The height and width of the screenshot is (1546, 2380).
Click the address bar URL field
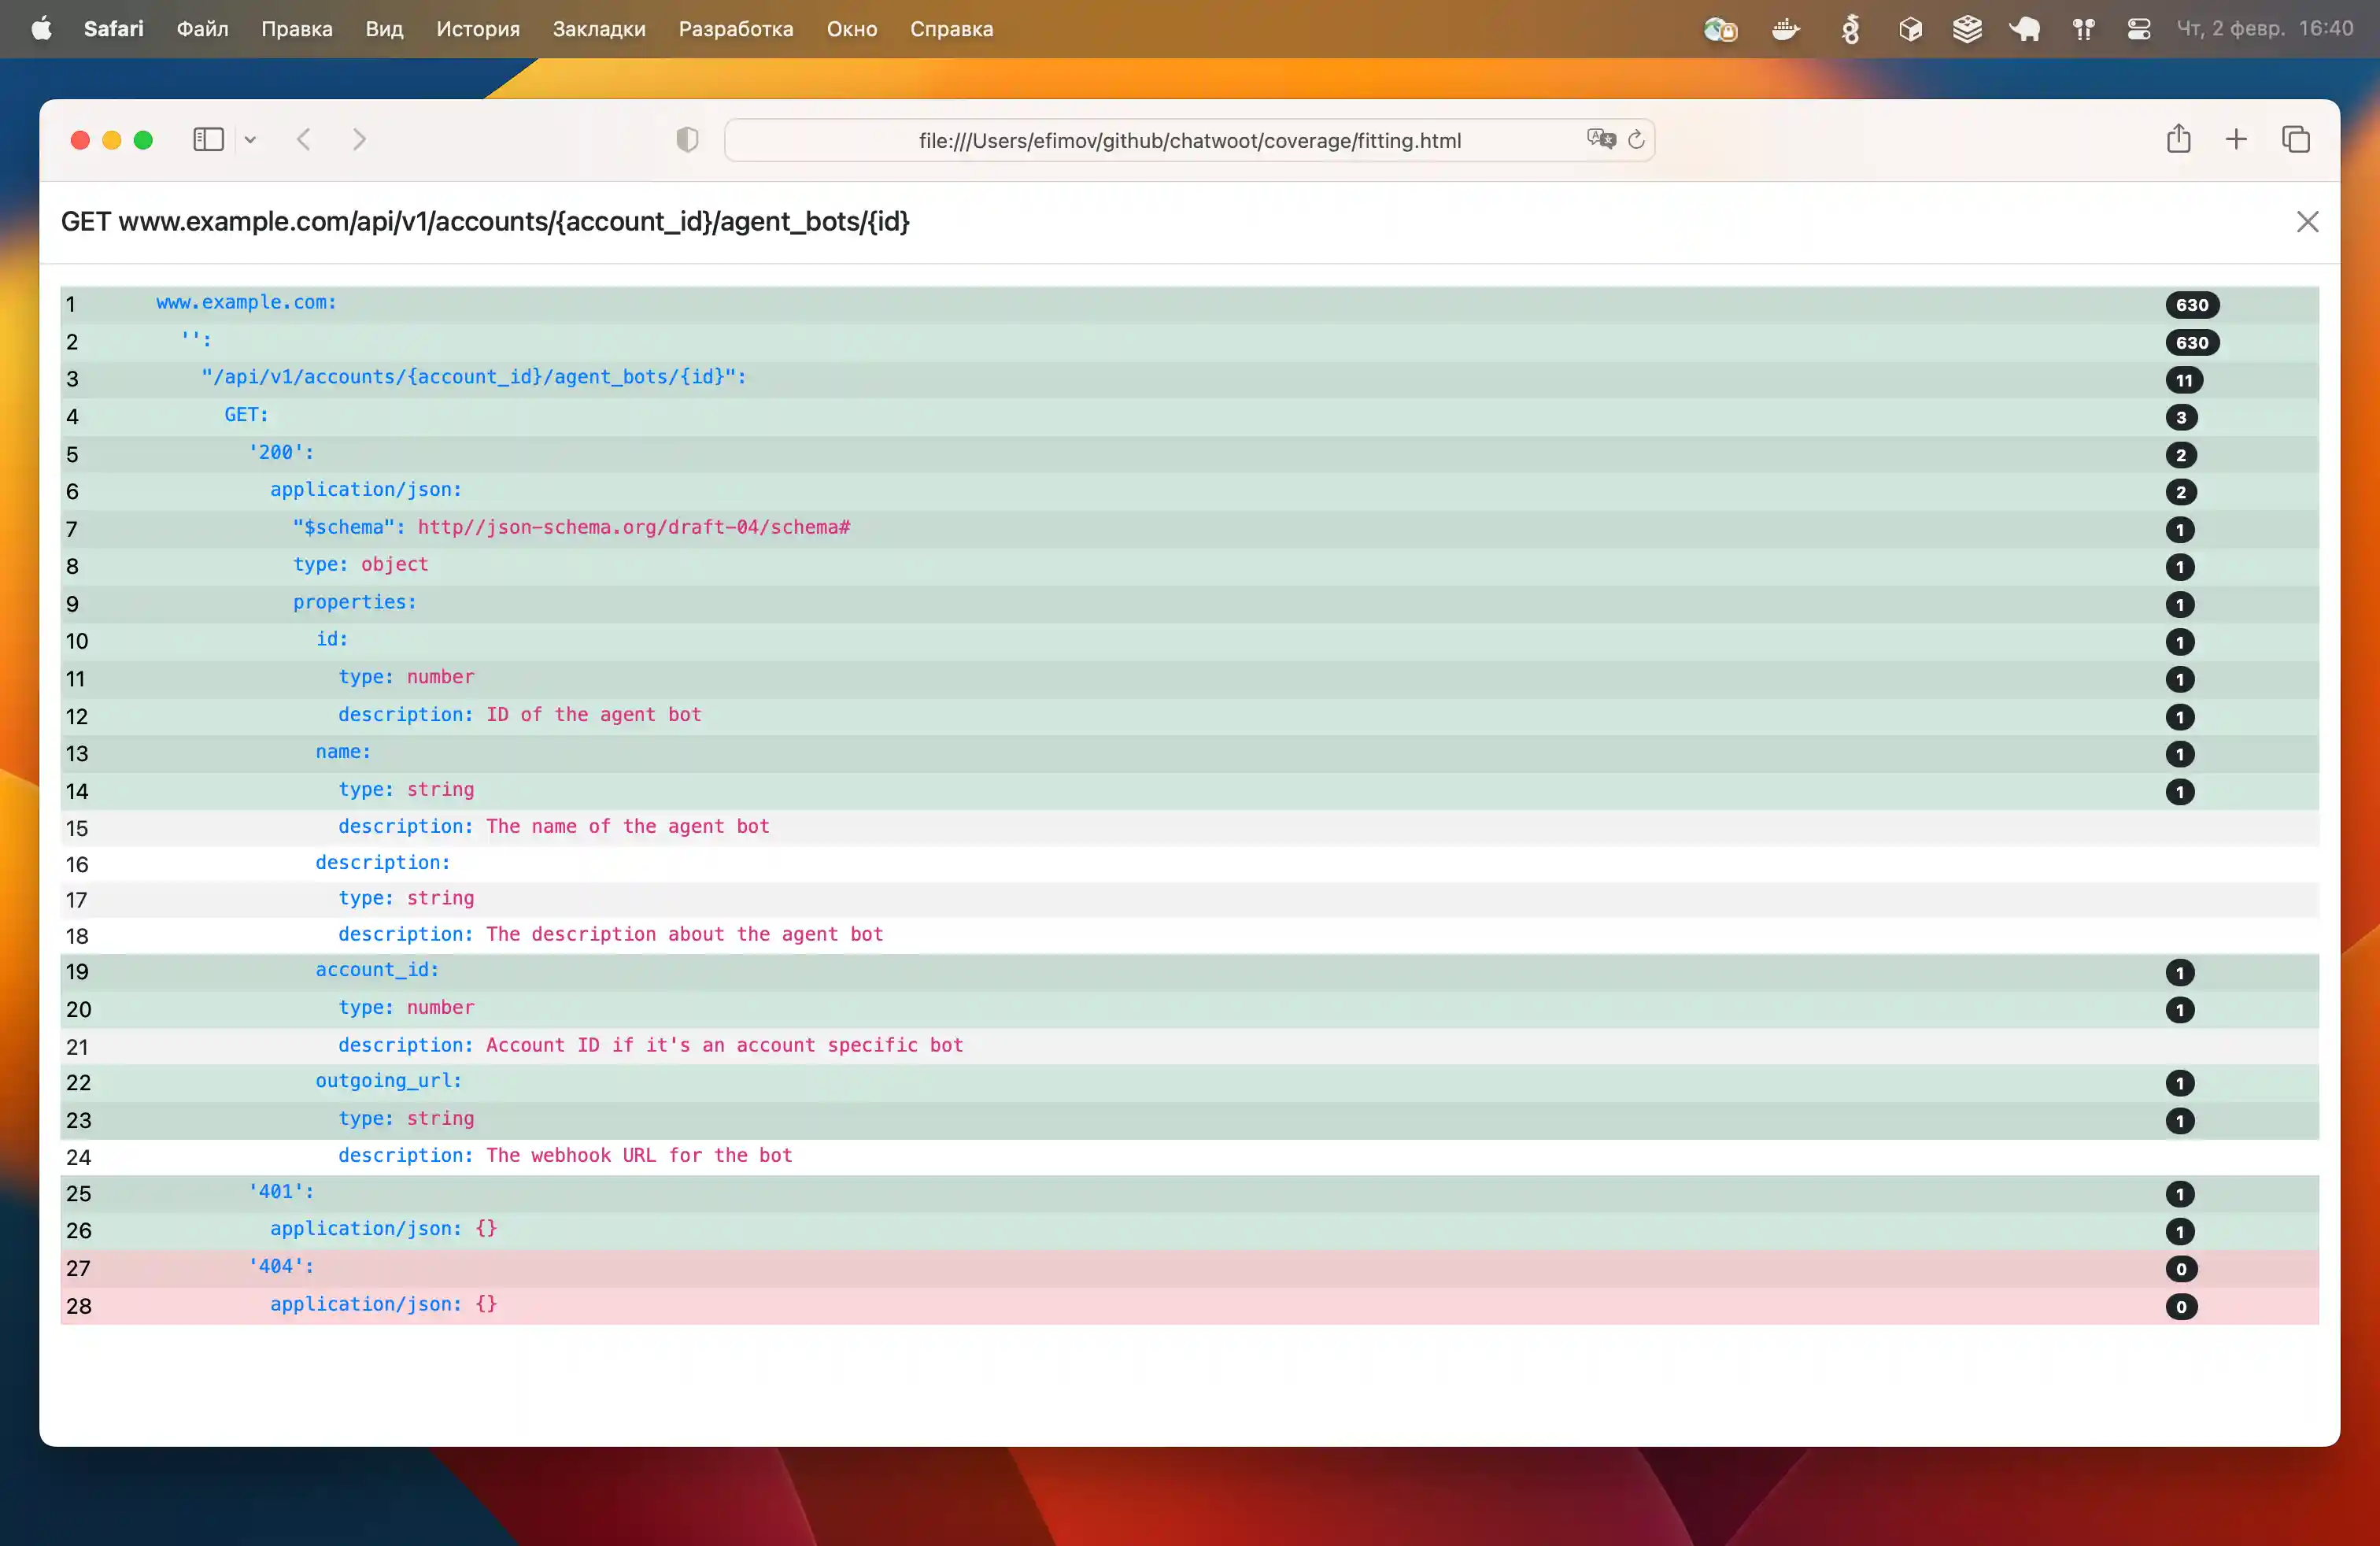1189,141
